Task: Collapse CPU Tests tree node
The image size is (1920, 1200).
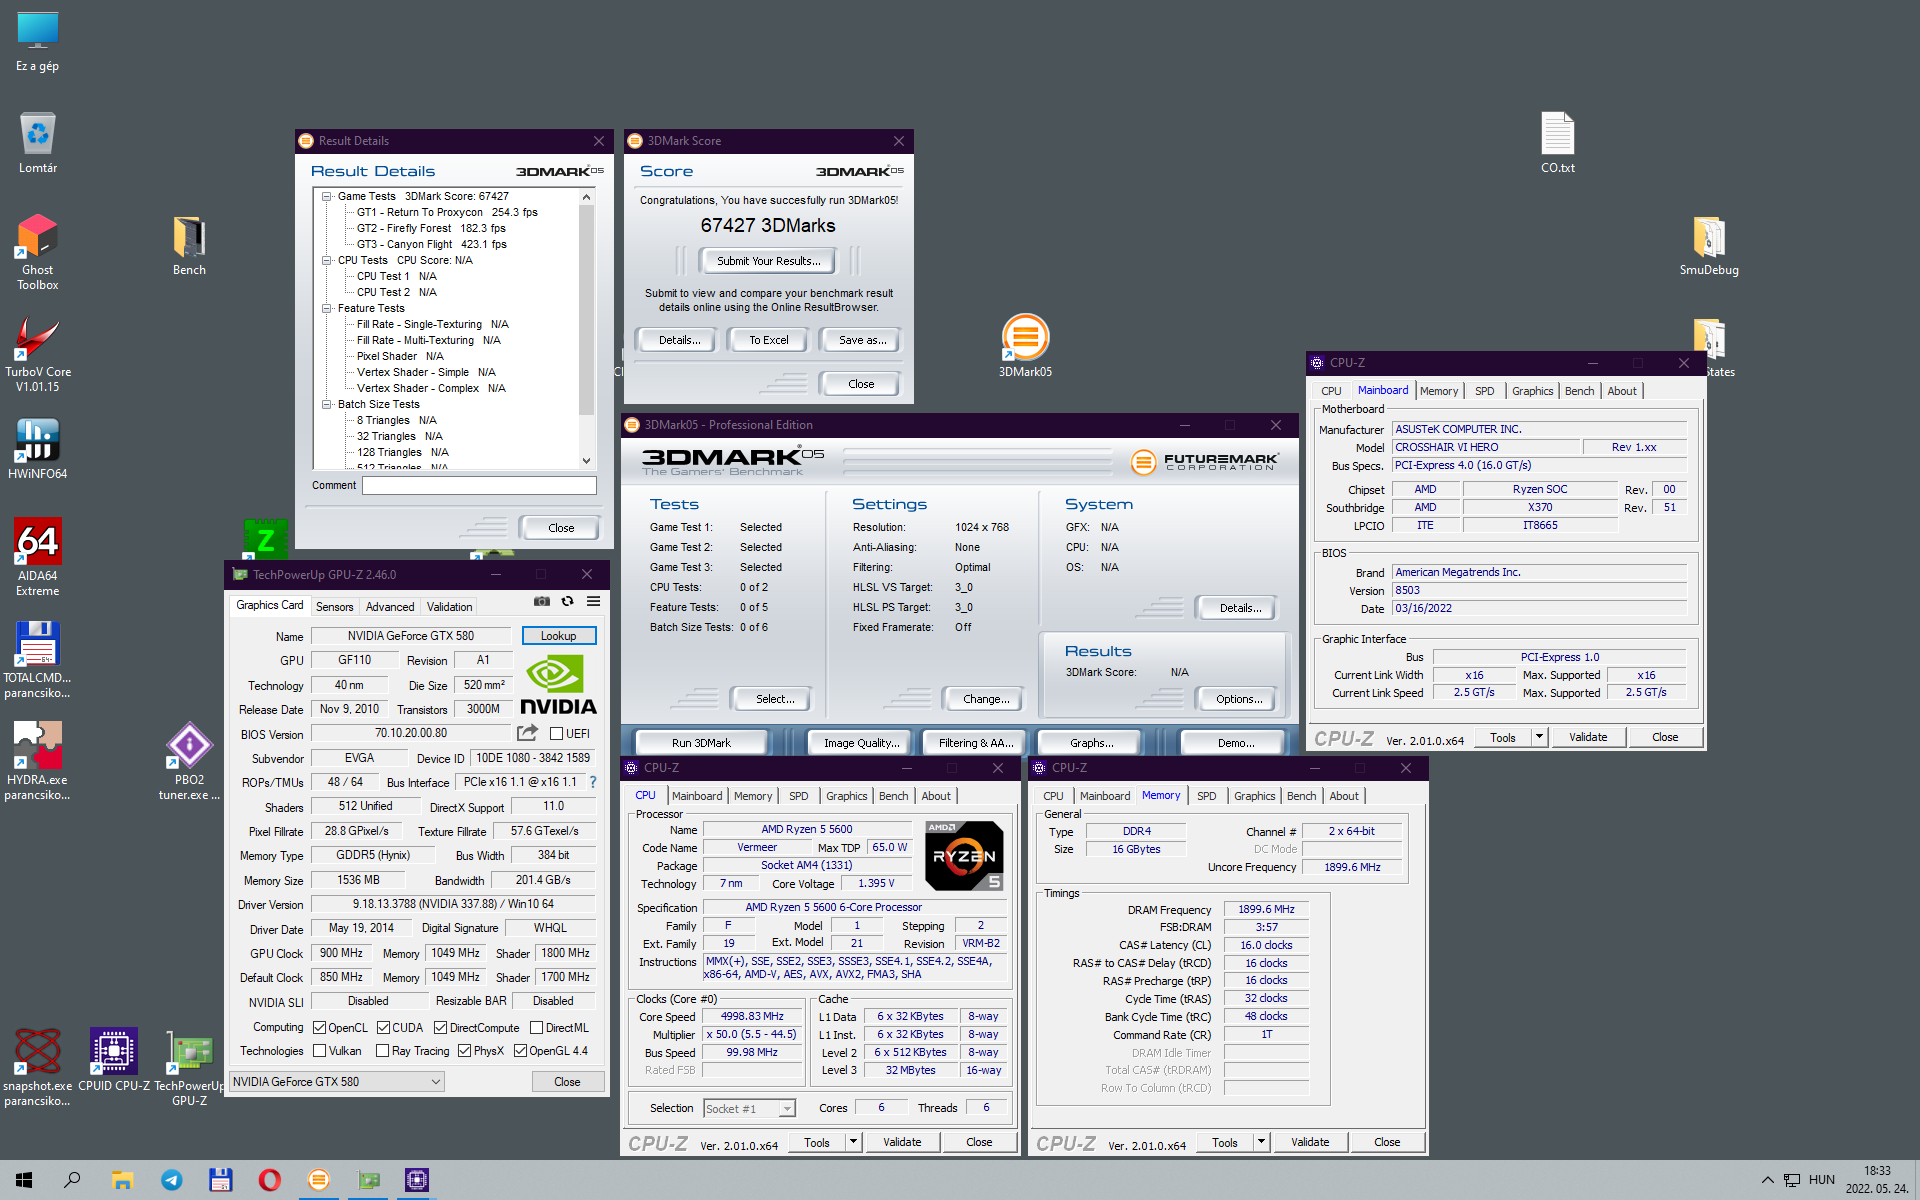Action: [x=326, y=260]
